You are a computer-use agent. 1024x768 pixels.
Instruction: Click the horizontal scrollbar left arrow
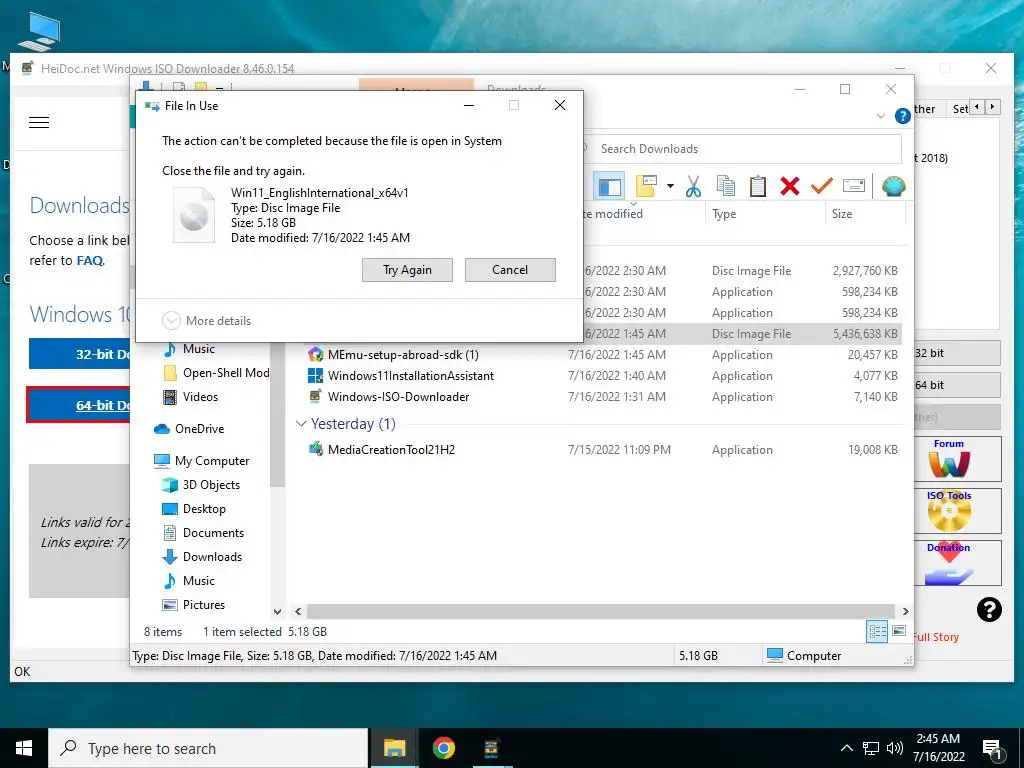pyautogui.click(x=298, y=611)
